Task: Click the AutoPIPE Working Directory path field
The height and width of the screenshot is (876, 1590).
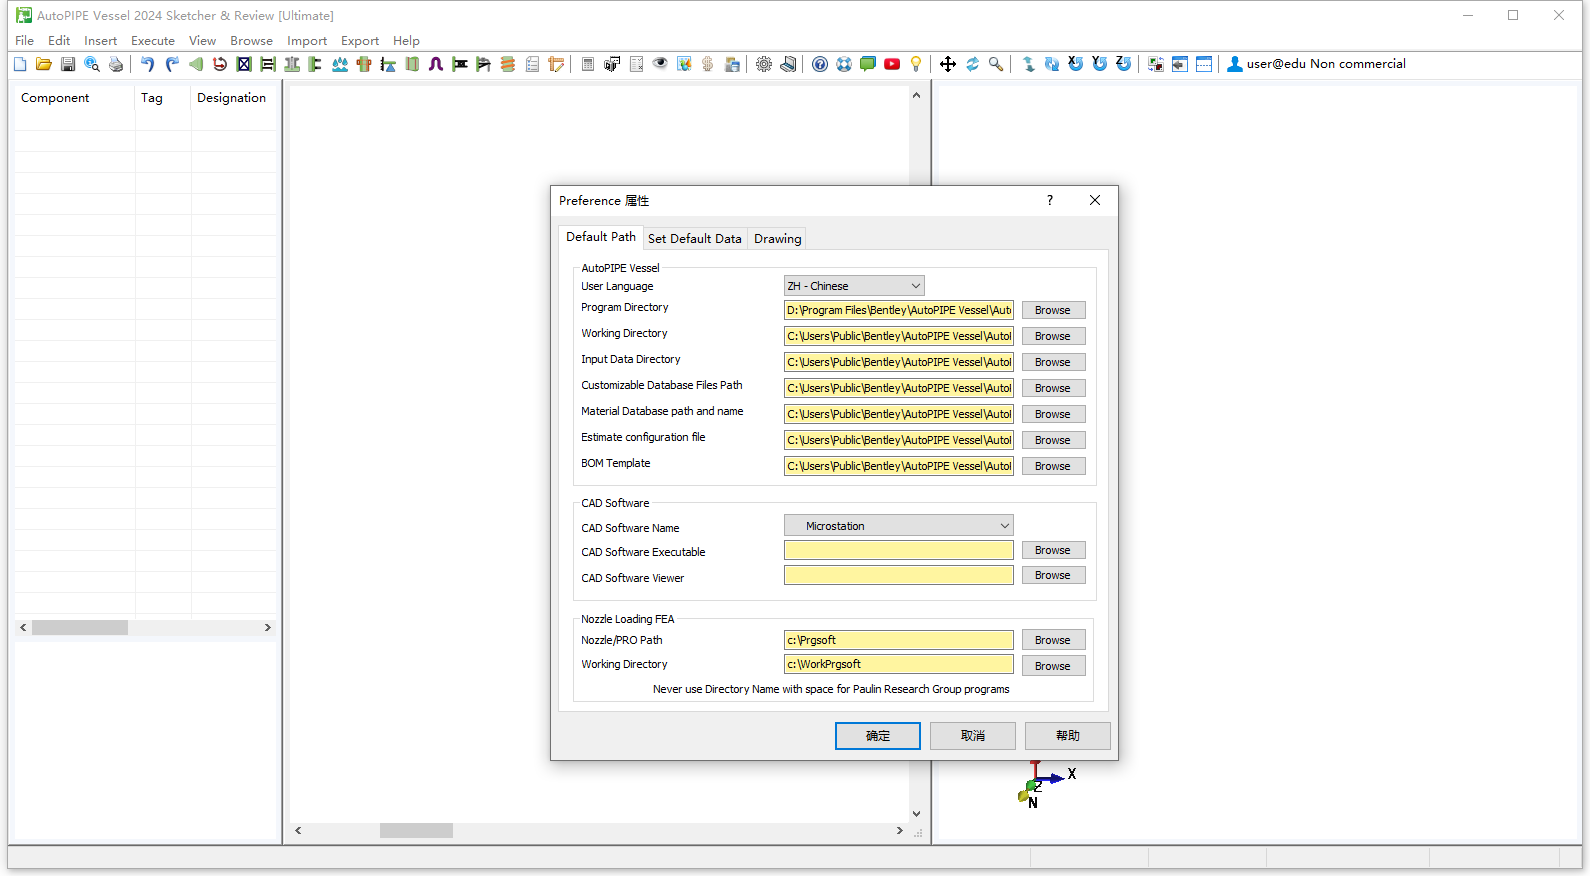Action: tap(899, 336)
